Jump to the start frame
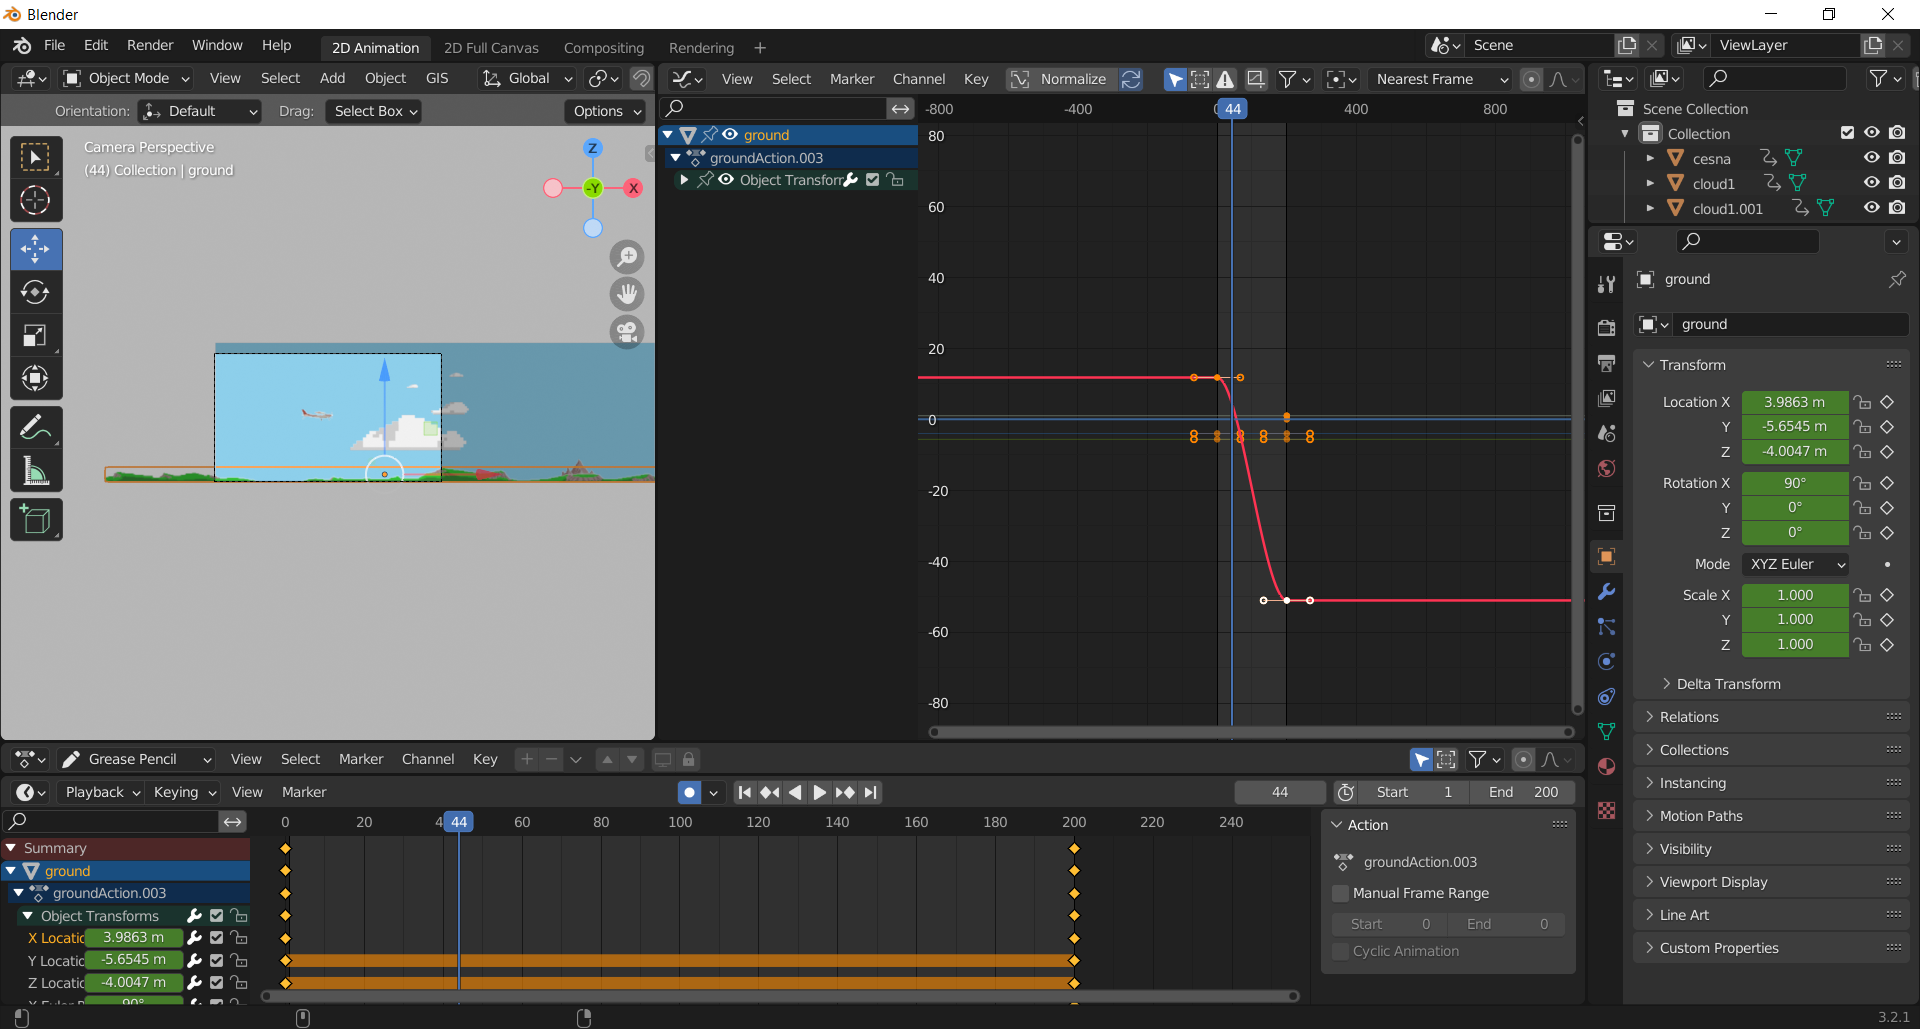 pos(744,792)
